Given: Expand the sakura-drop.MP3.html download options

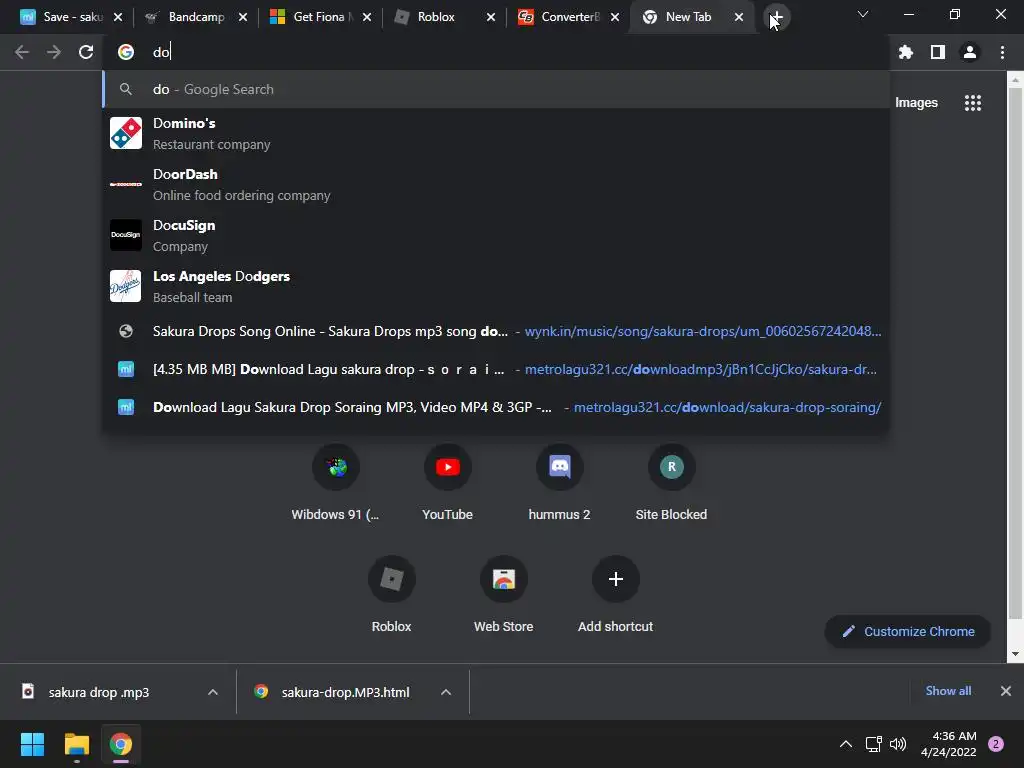Looking at the screenshot, I should point(446,692).
